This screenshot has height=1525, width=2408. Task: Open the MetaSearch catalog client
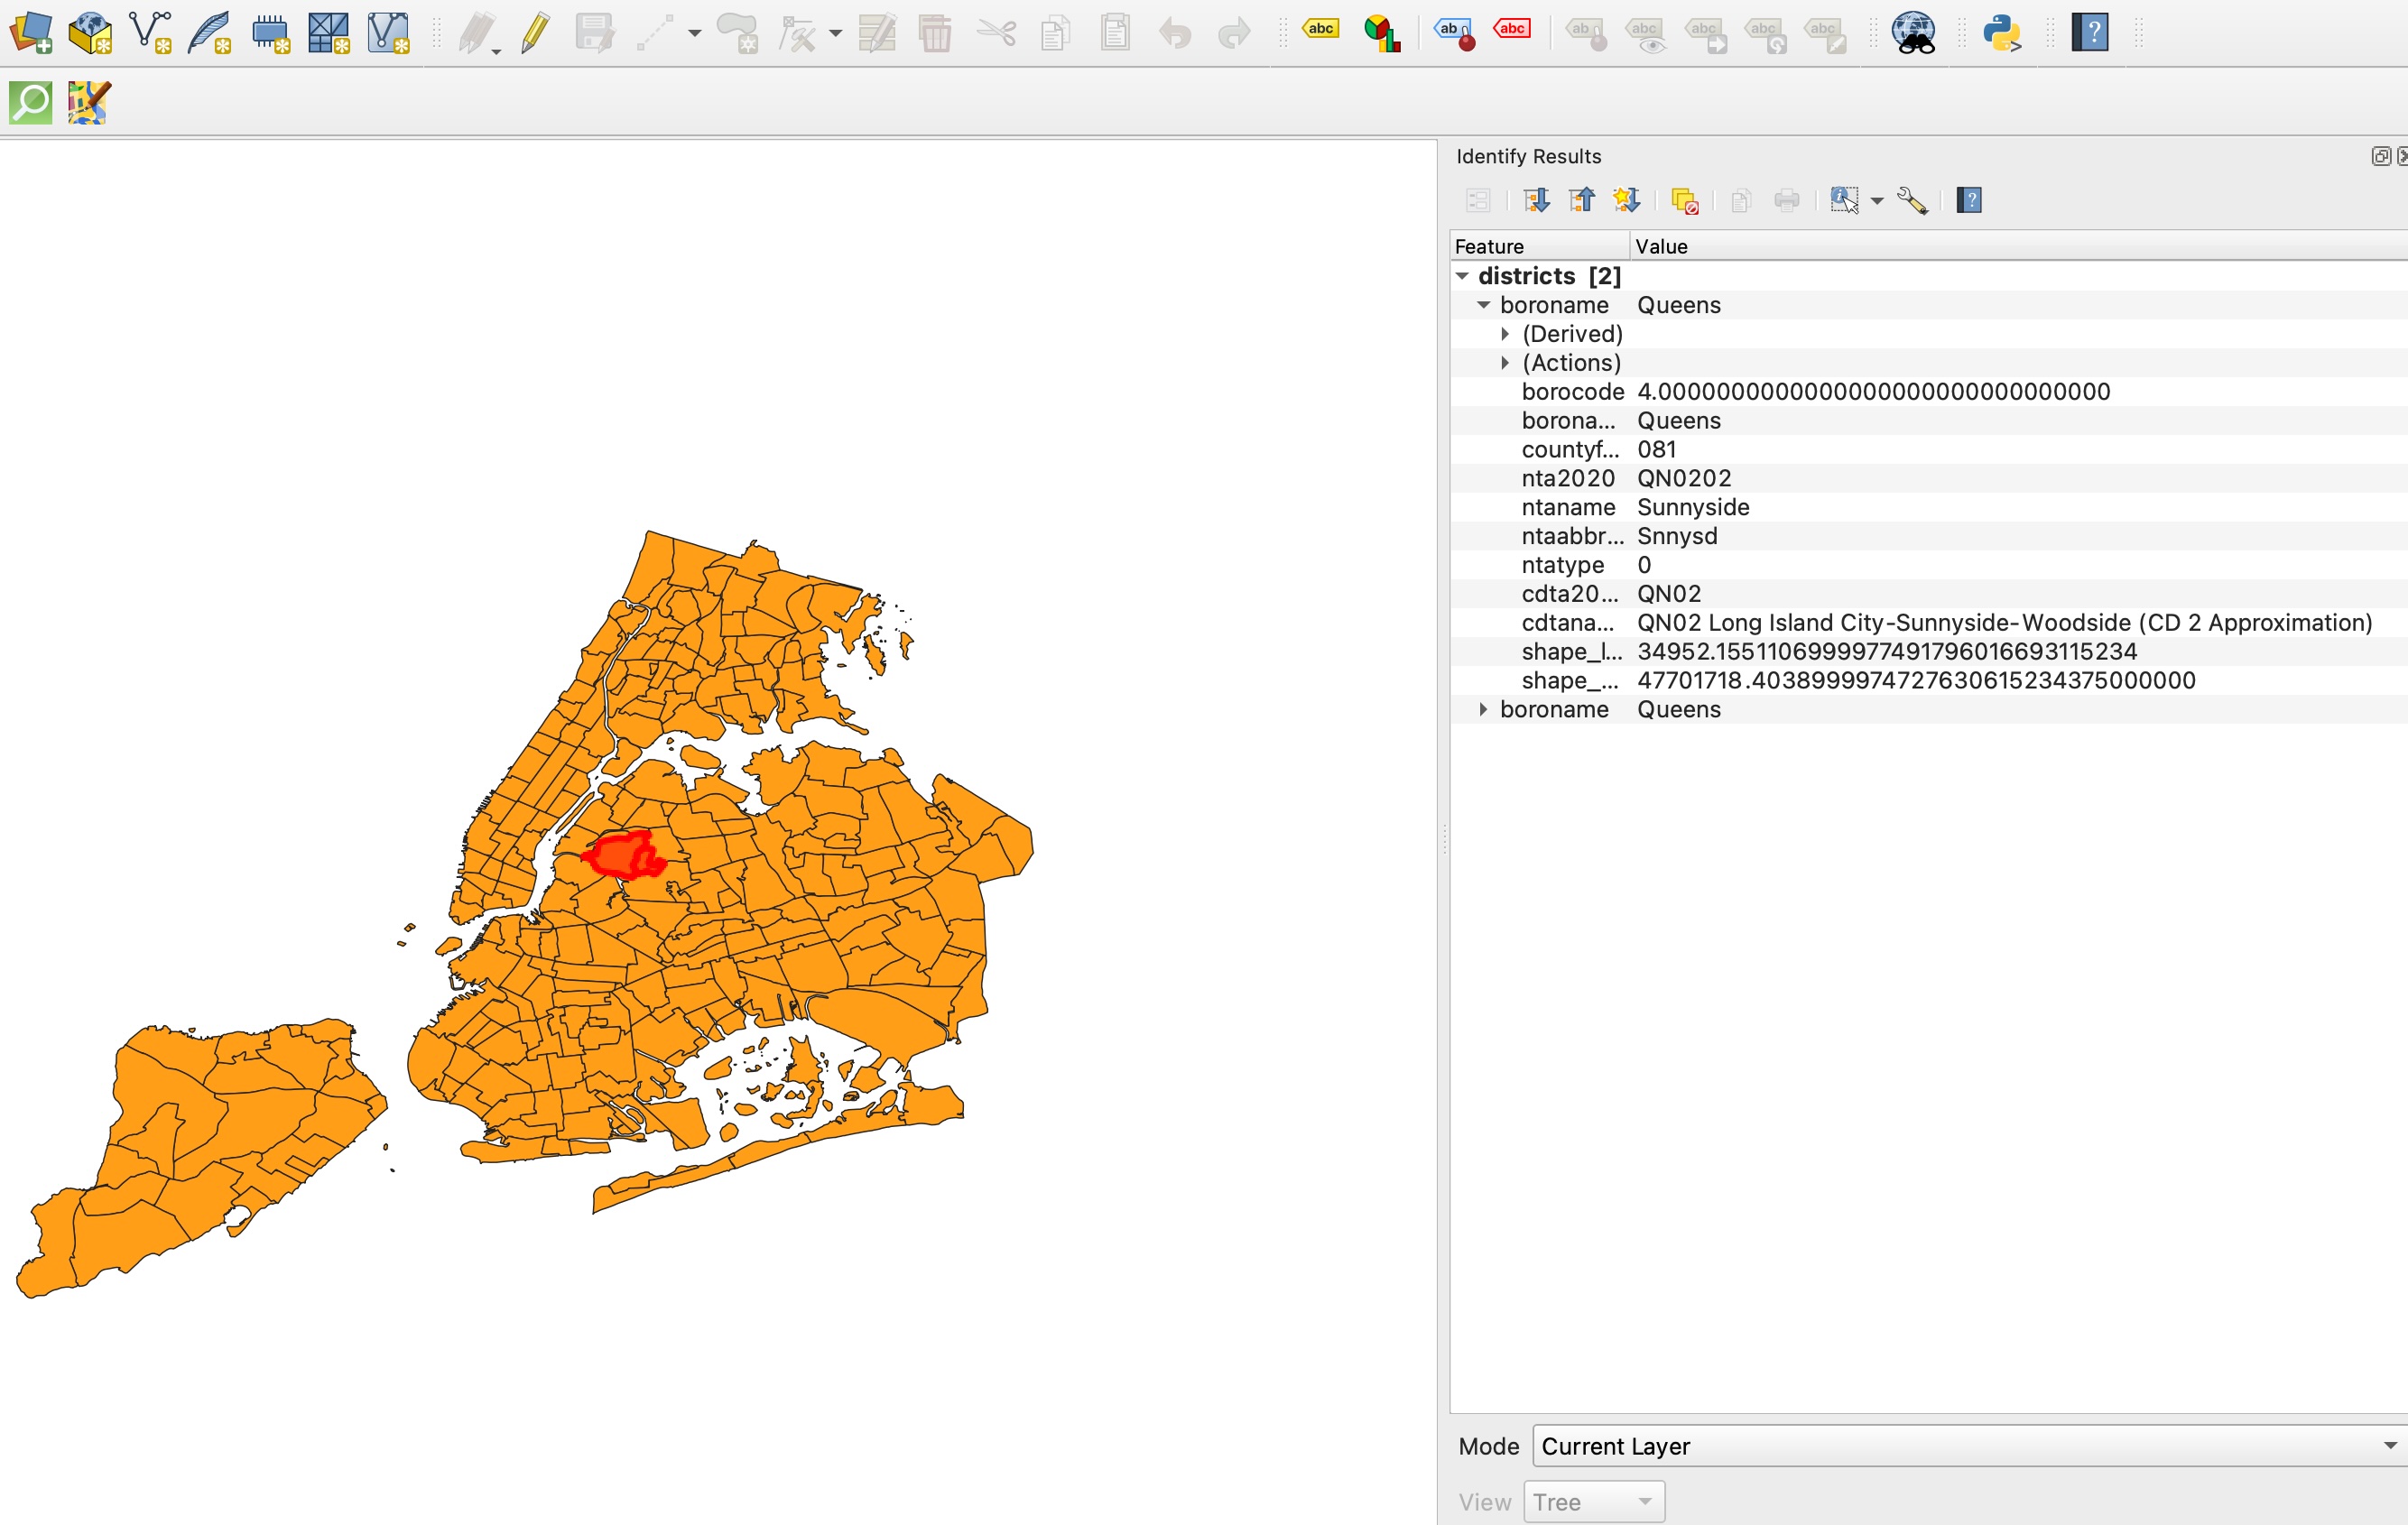click(x=1914, y=33)
